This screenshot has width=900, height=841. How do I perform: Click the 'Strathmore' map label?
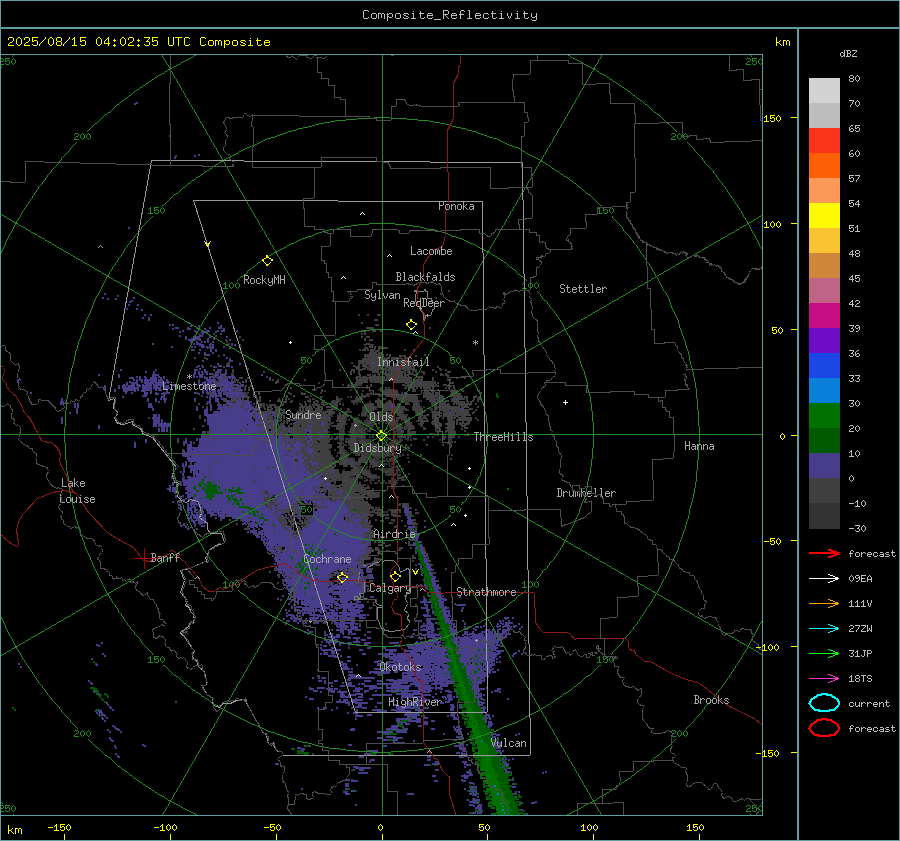pyautogui.click(x=486, y=592)
